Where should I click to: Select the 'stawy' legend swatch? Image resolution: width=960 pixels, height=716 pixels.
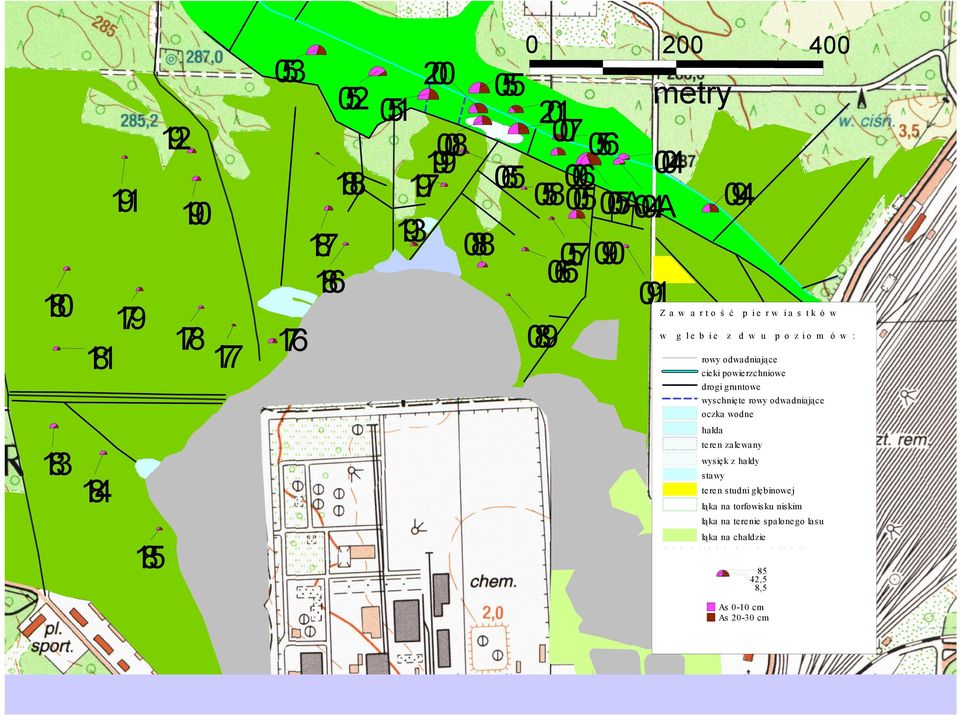[x=680, y=475]
